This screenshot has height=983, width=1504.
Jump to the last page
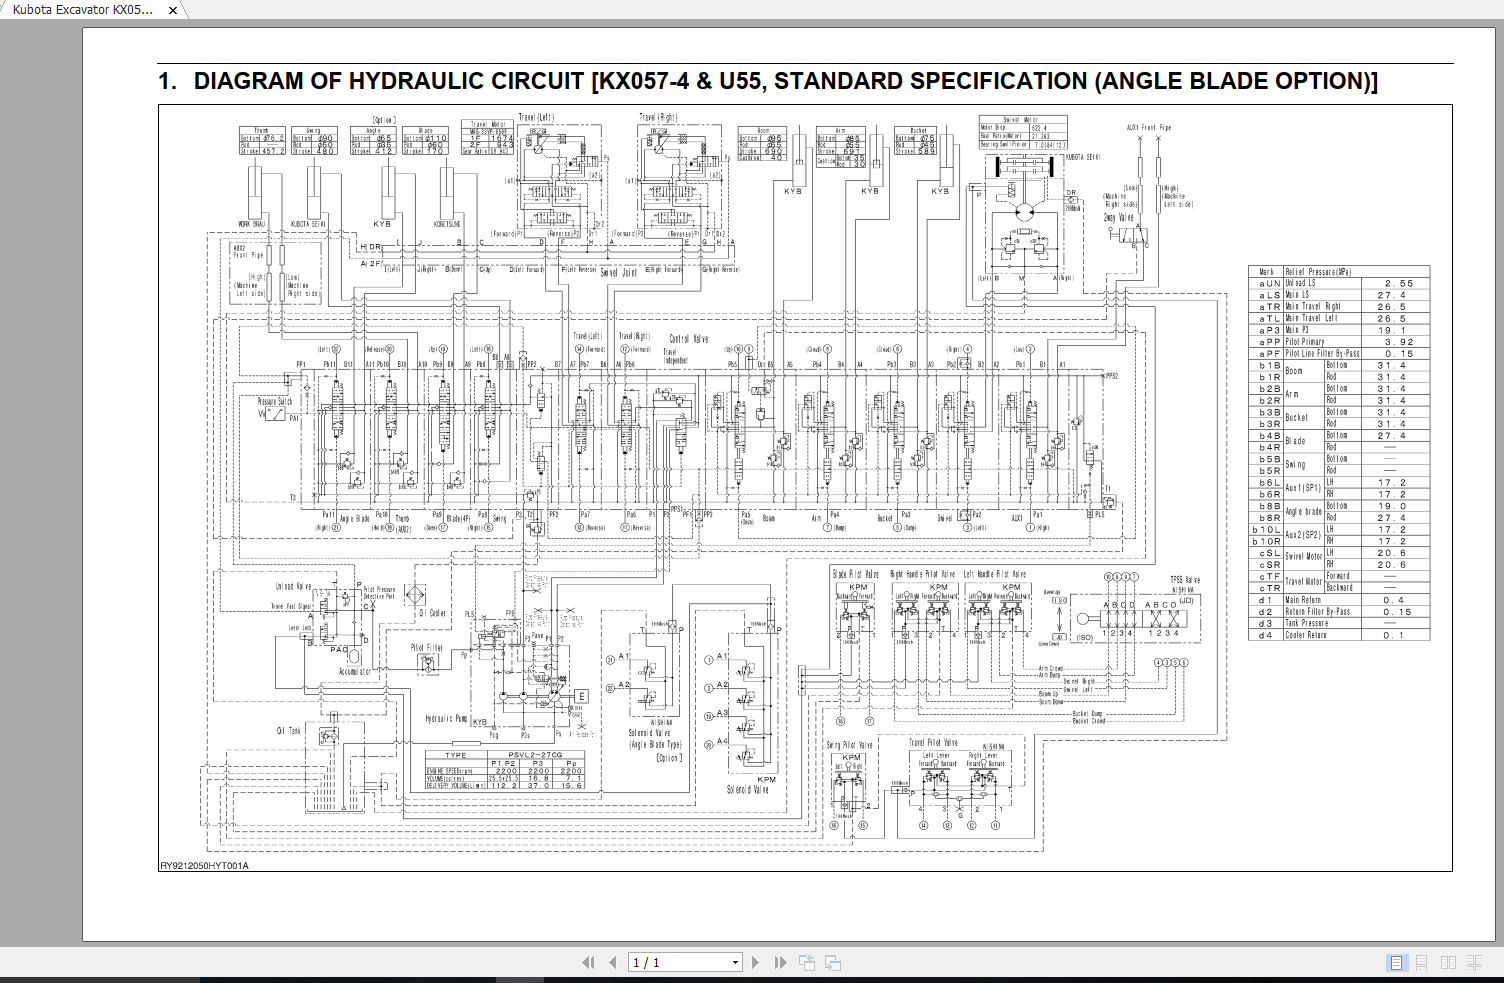780,962
